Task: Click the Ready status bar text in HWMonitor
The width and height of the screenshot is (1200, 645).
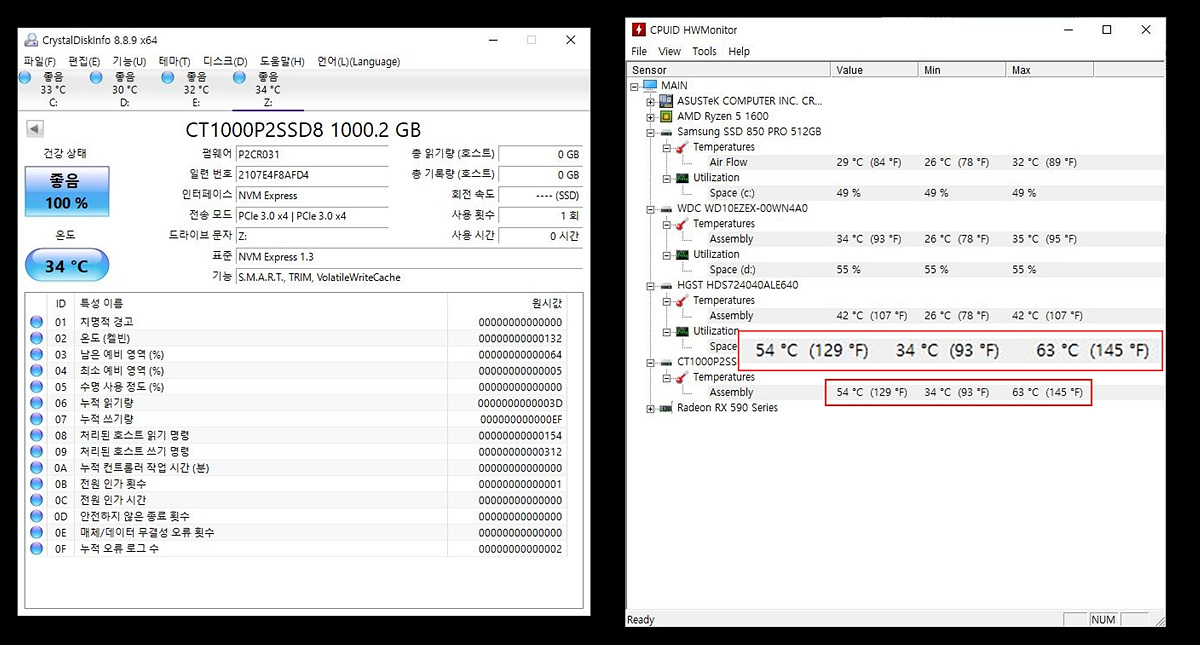Action: [640, 620]
